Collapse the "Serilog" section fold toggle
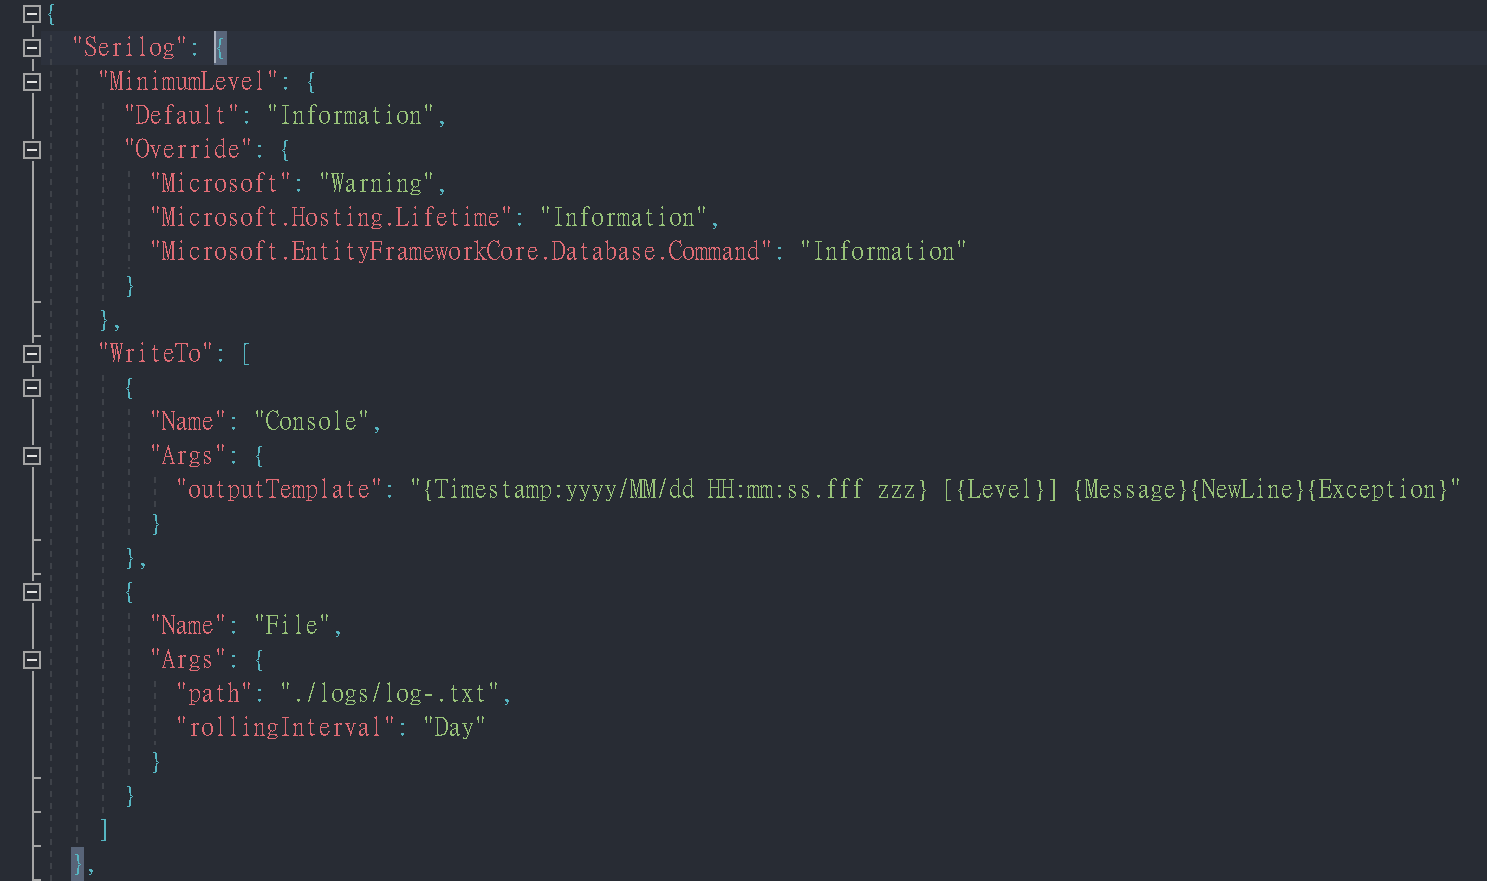The height and width of the screenshot is (881, 1487). [32, 47]
